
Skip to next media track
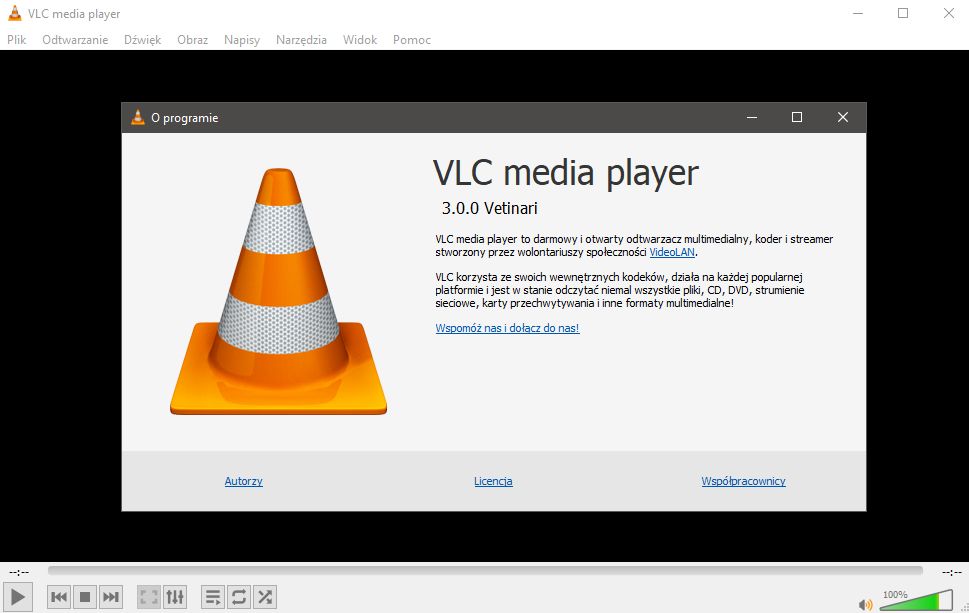tap(111, 597)
